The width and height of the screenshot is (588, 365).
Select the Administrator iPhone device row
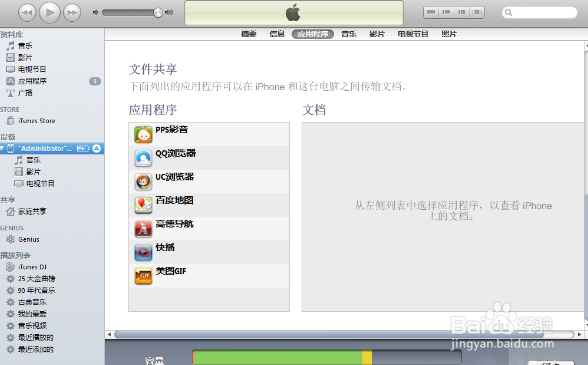pos(52,149)
